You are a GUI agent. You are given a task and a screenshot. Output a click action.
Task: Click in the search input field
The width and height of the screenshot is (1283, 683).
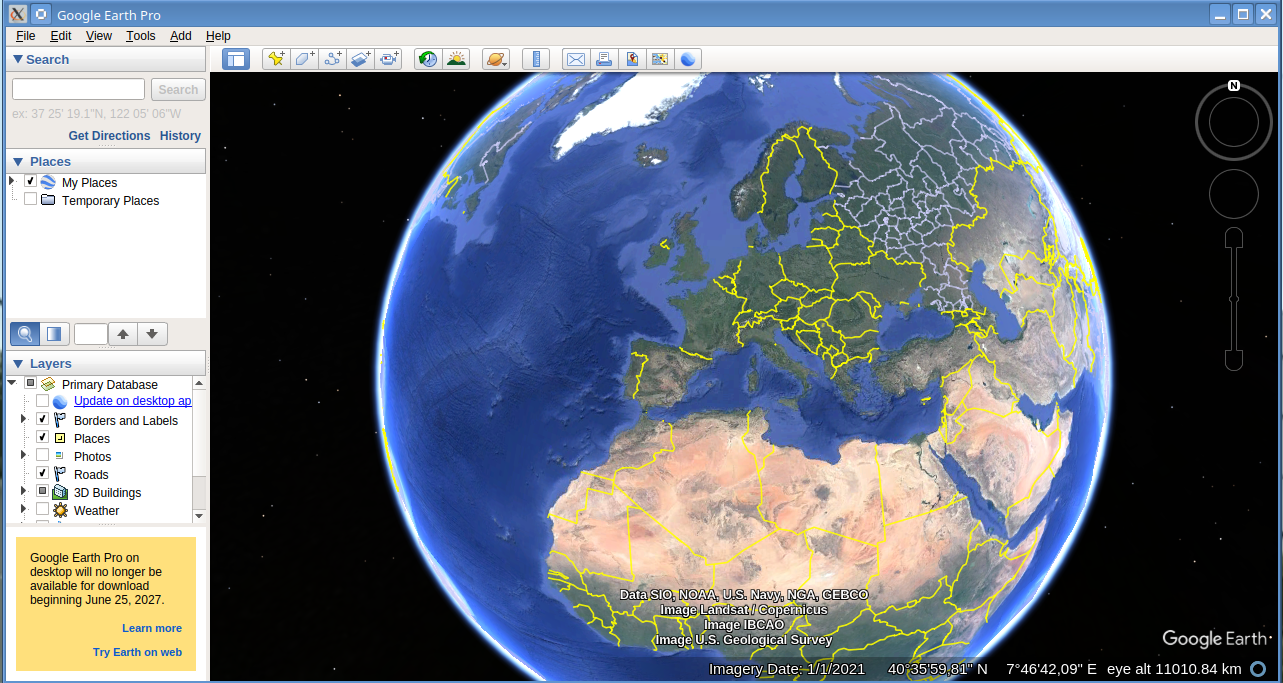[x=78, y=89]
